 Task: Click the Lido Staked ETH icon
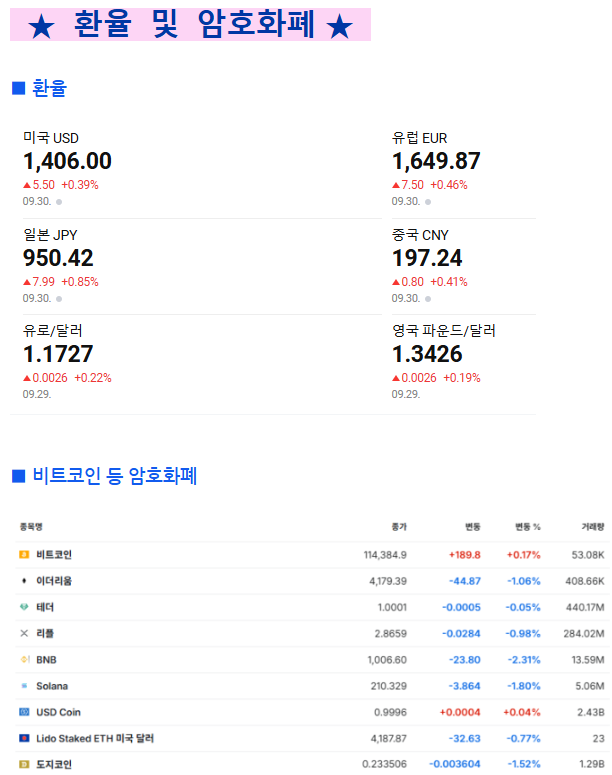point(24,738)
